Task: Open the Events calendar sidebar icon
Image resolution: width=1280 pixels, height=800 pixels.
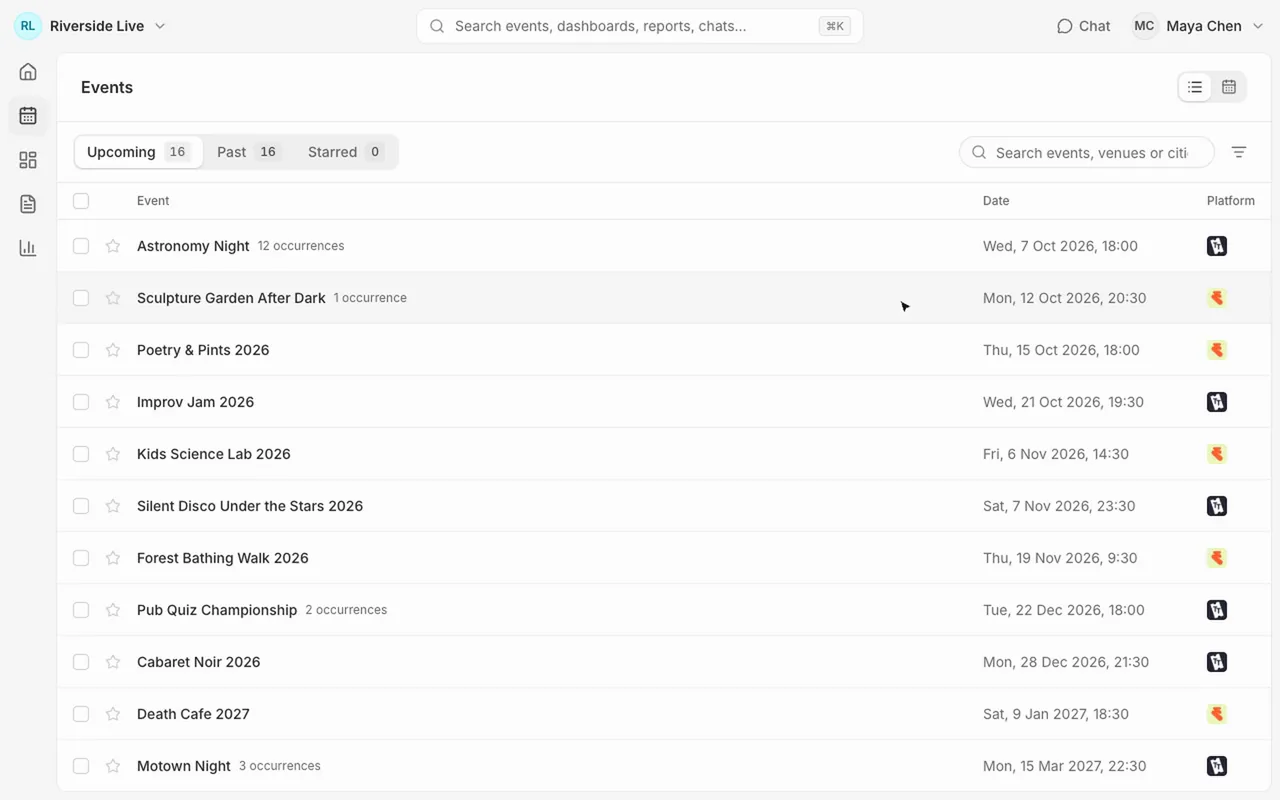Action: (28, 116)
